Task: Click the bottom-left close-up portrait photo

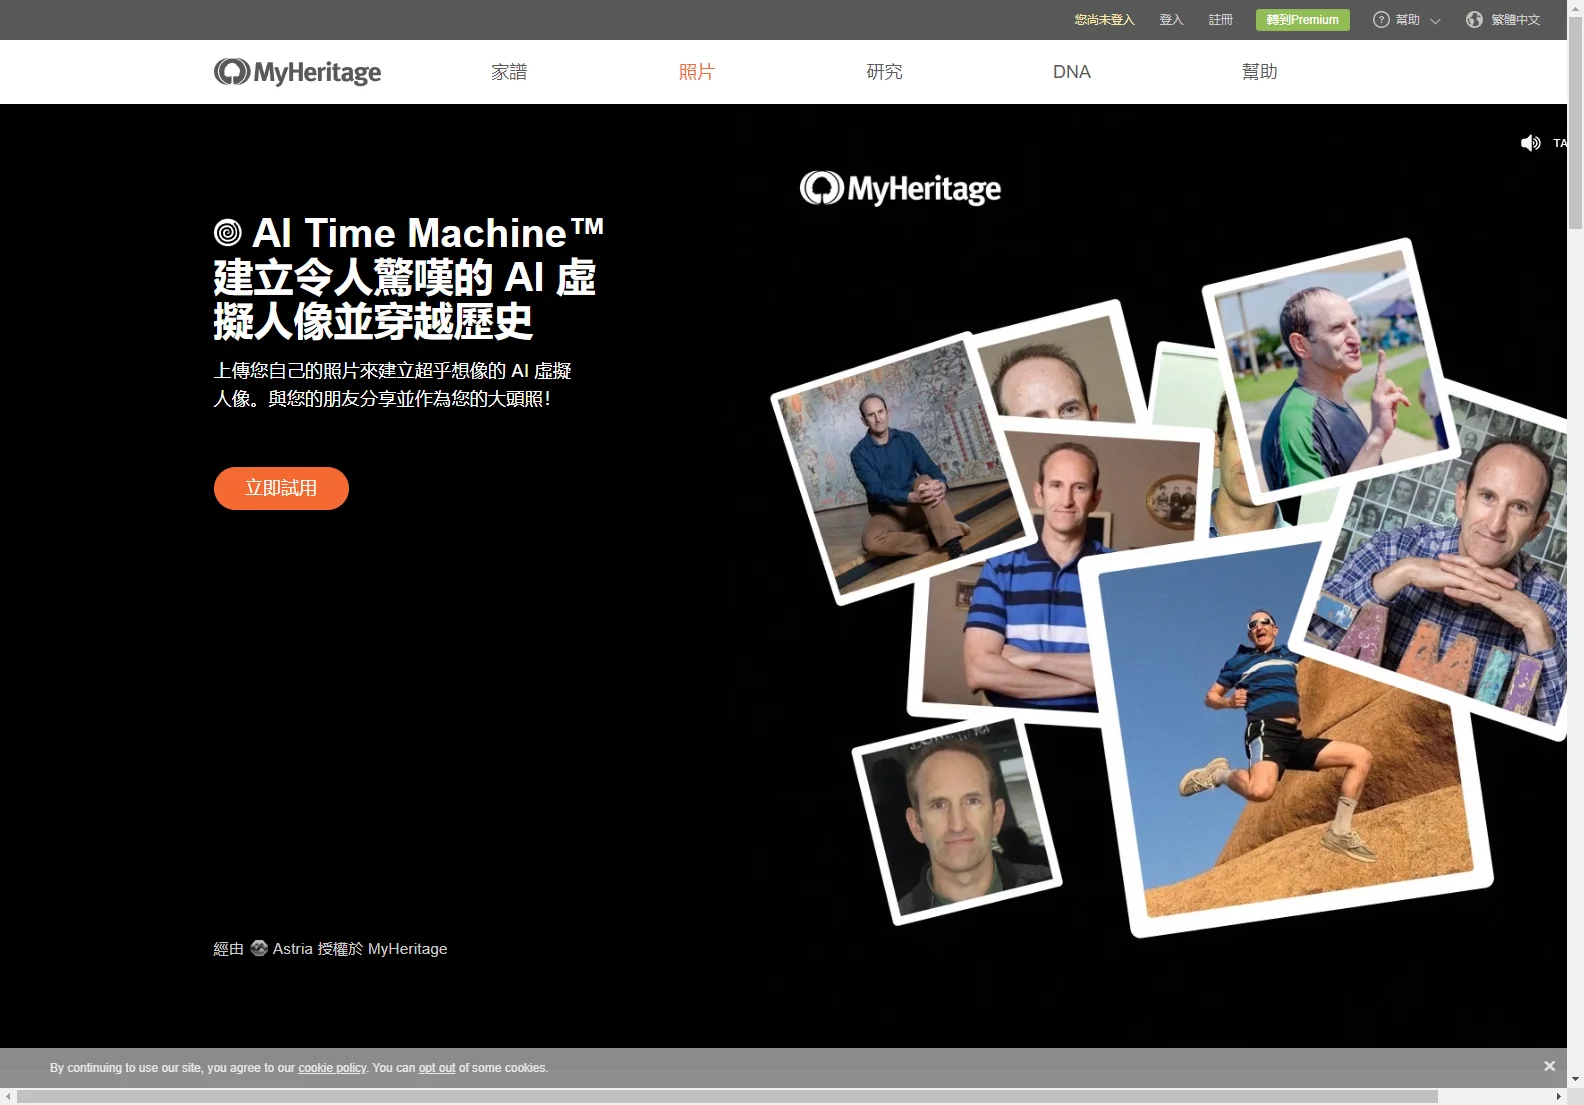Action: (x=956, y=820)
